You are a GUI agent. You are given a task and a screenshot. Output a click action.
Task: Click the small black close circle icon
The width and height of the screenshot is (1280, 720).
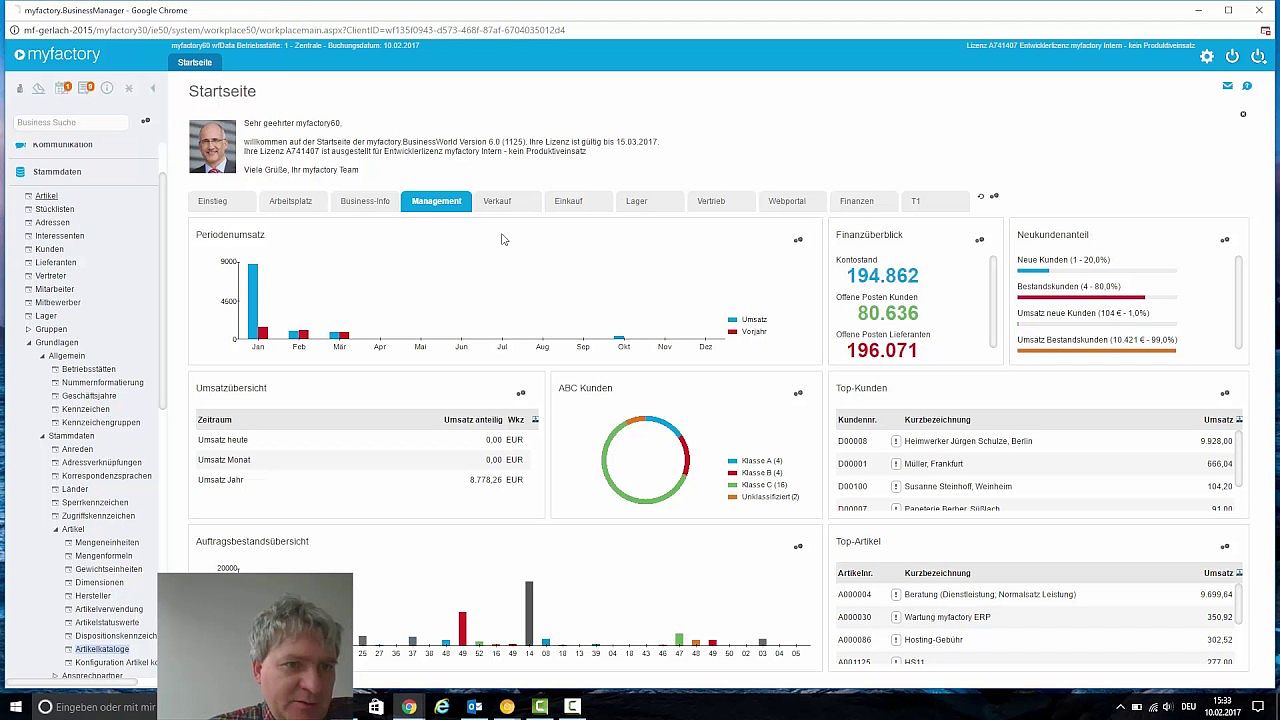coord(1243,114)
